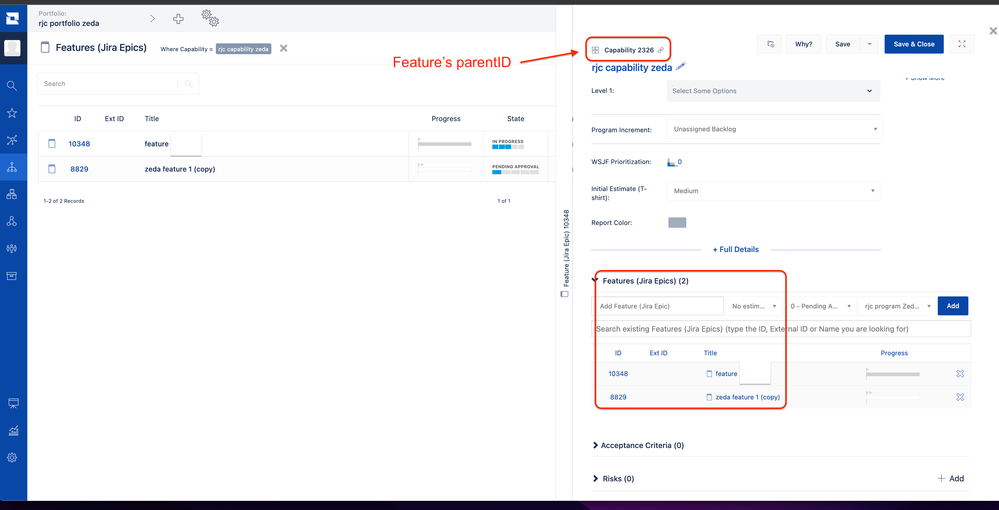
Task: Open the hierarchy tree sidebar icon
Action: tap(12, 168)
